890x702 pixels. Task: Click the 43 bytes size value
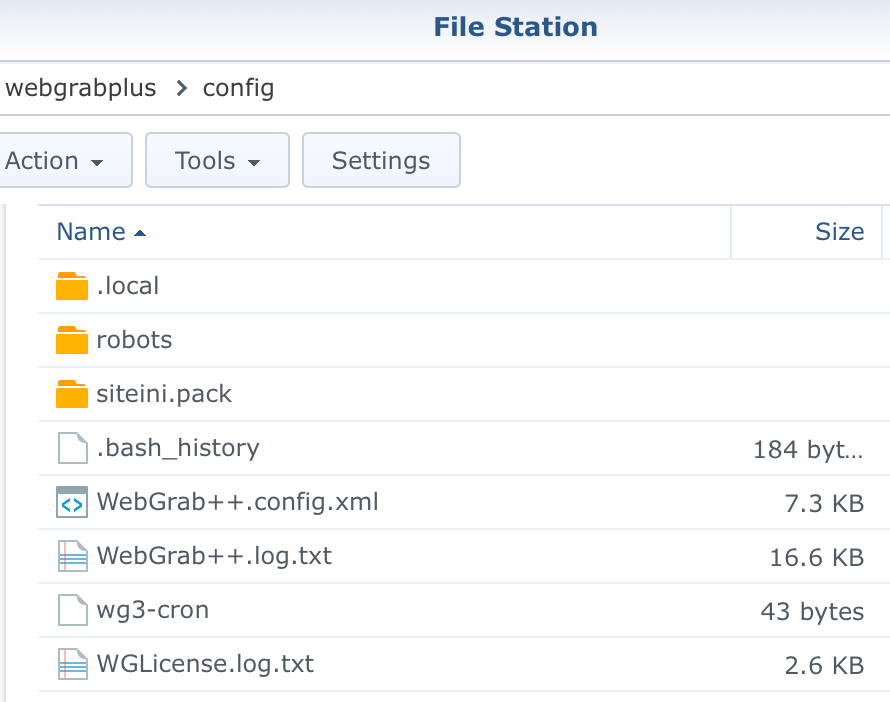click(x=812, y=611)
